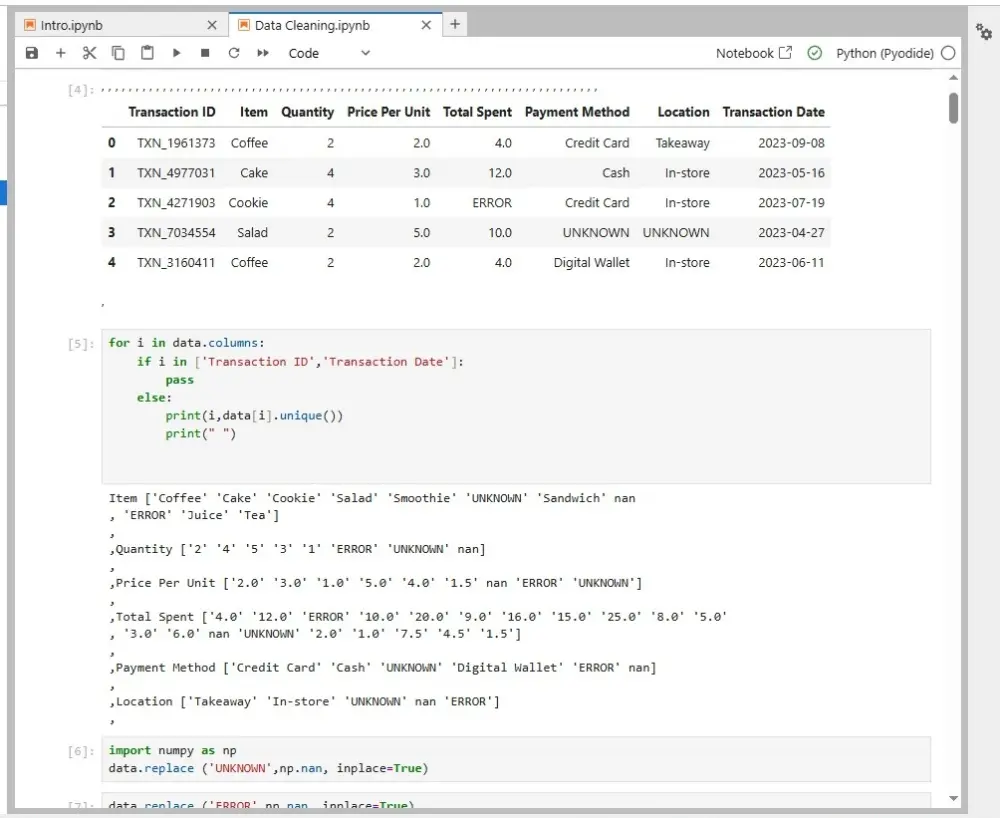
Task: Click the Price Per Unit column header
Action: coord(388,112)
